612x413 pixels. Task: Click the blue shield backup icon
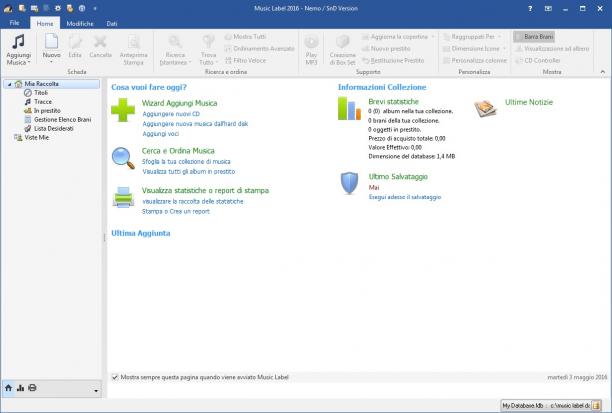pyautogui.click(x=349, y=183)
